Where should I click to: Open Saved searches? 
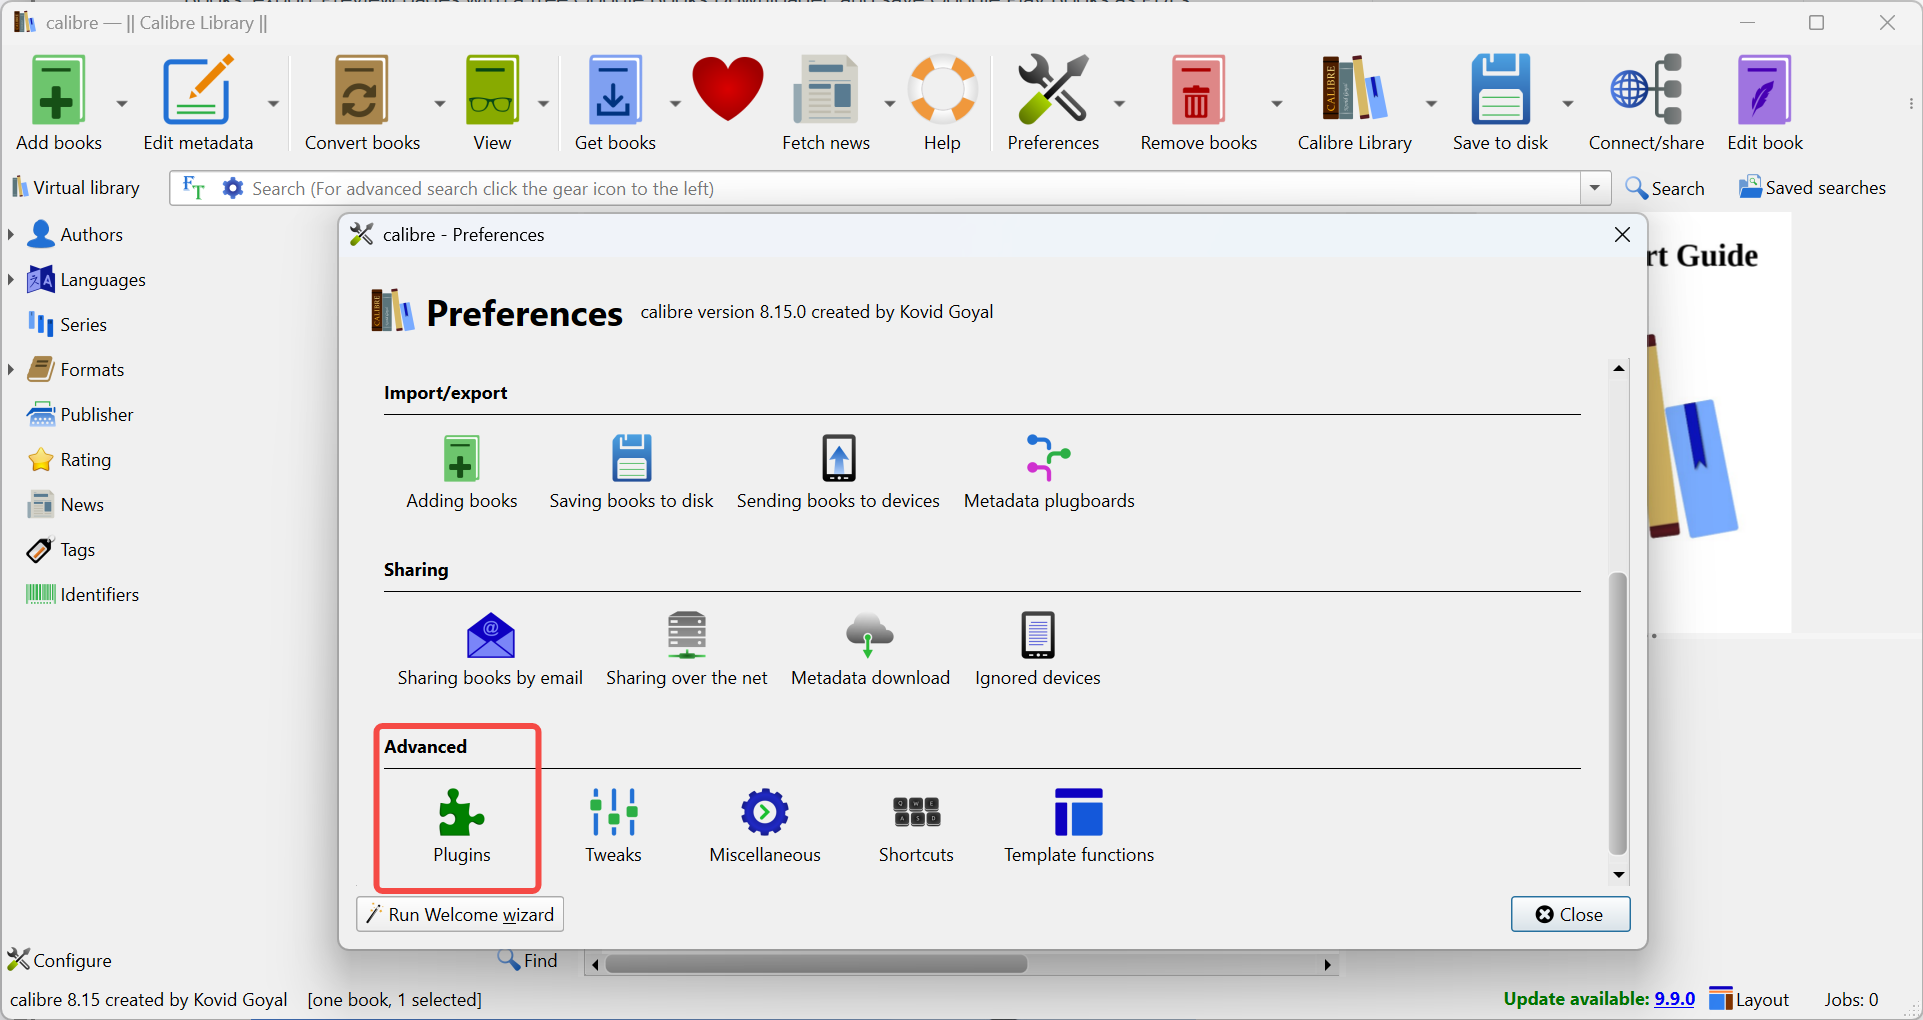pos(1812,188)
